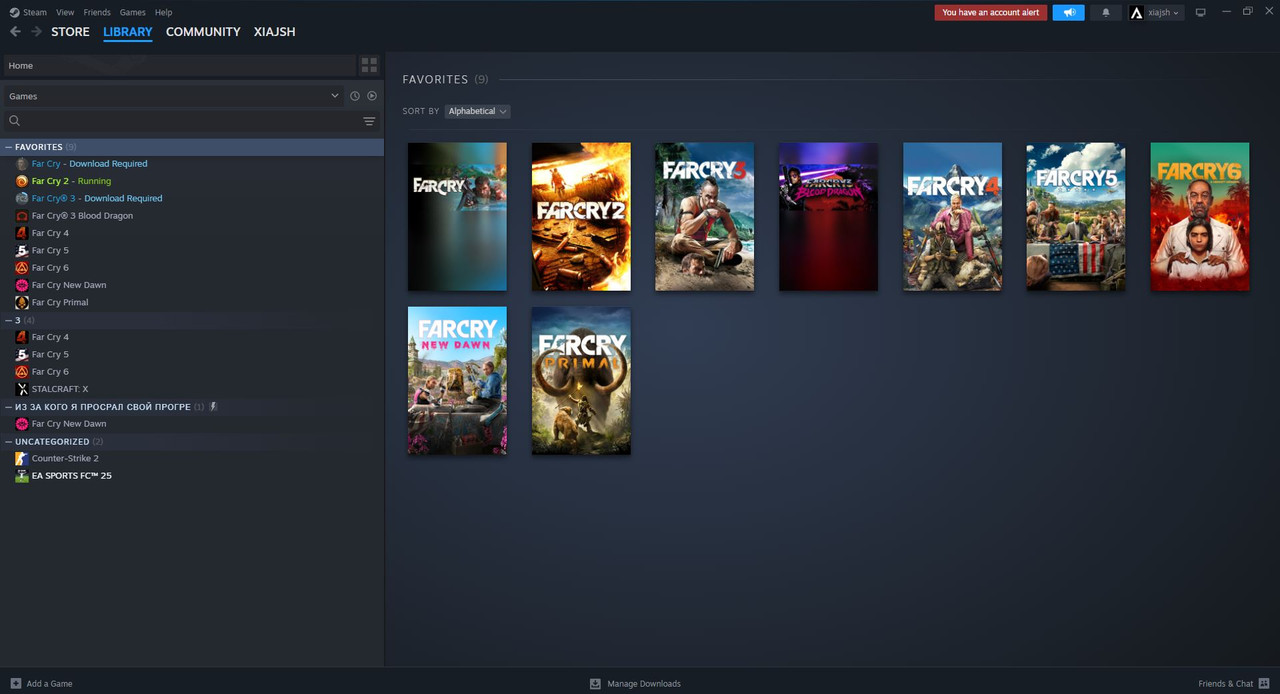Open the Far Cry 5 cover art
This screenshot has height=694, width=1280.
click(x=1076, y=216)
